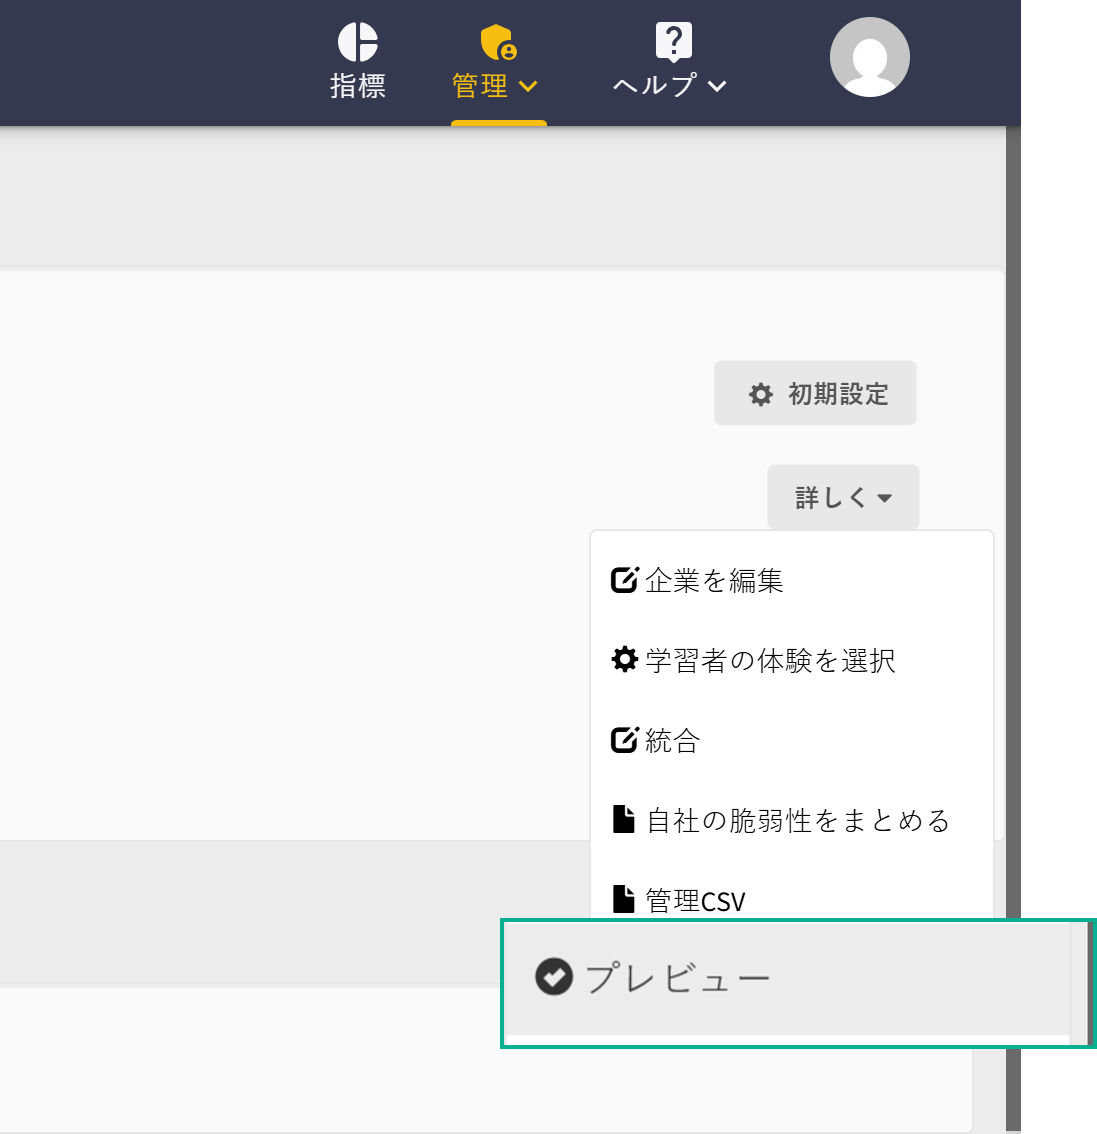
Task: Choose 自社の脆弱性をまとめる menu entry
Action: (x=792, y=821)
